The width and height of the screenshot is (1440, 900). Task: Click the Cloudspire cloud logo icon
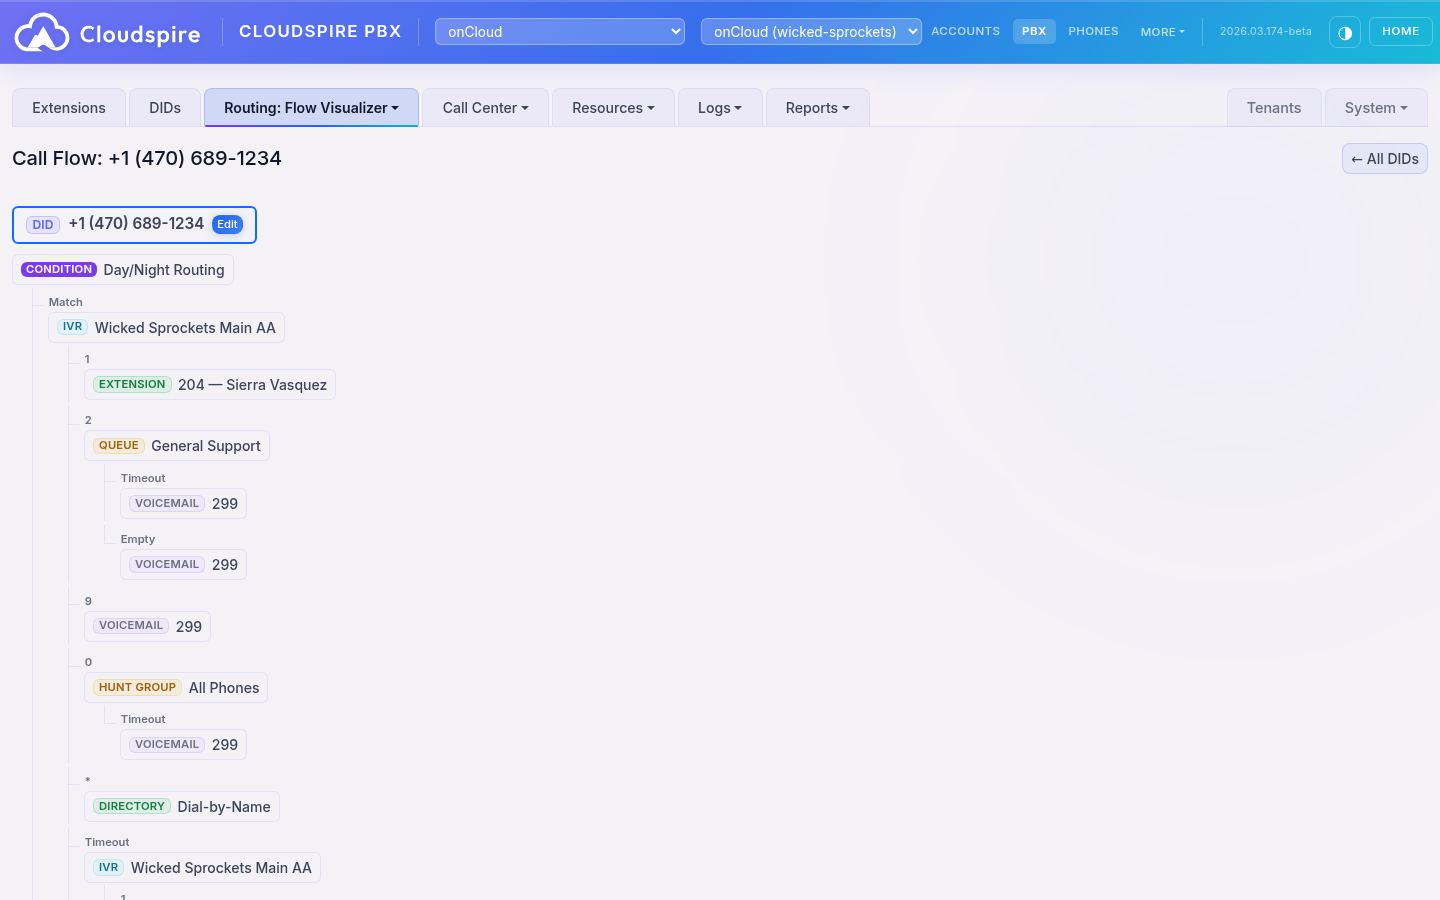[40, 31]
